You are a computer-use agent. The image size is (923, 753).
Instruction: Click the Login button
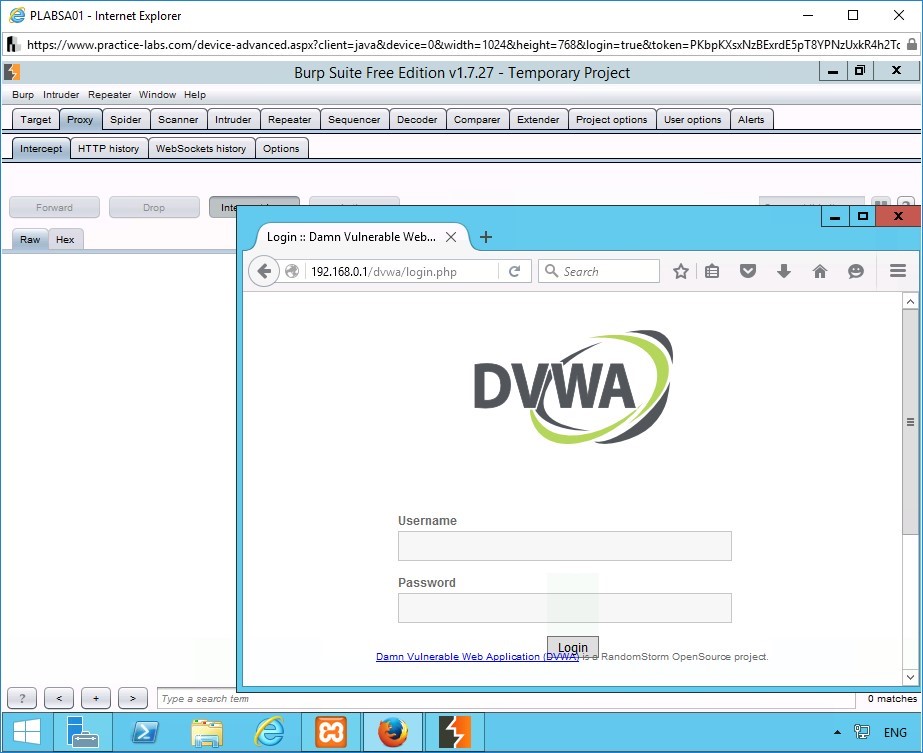(573, 647)
